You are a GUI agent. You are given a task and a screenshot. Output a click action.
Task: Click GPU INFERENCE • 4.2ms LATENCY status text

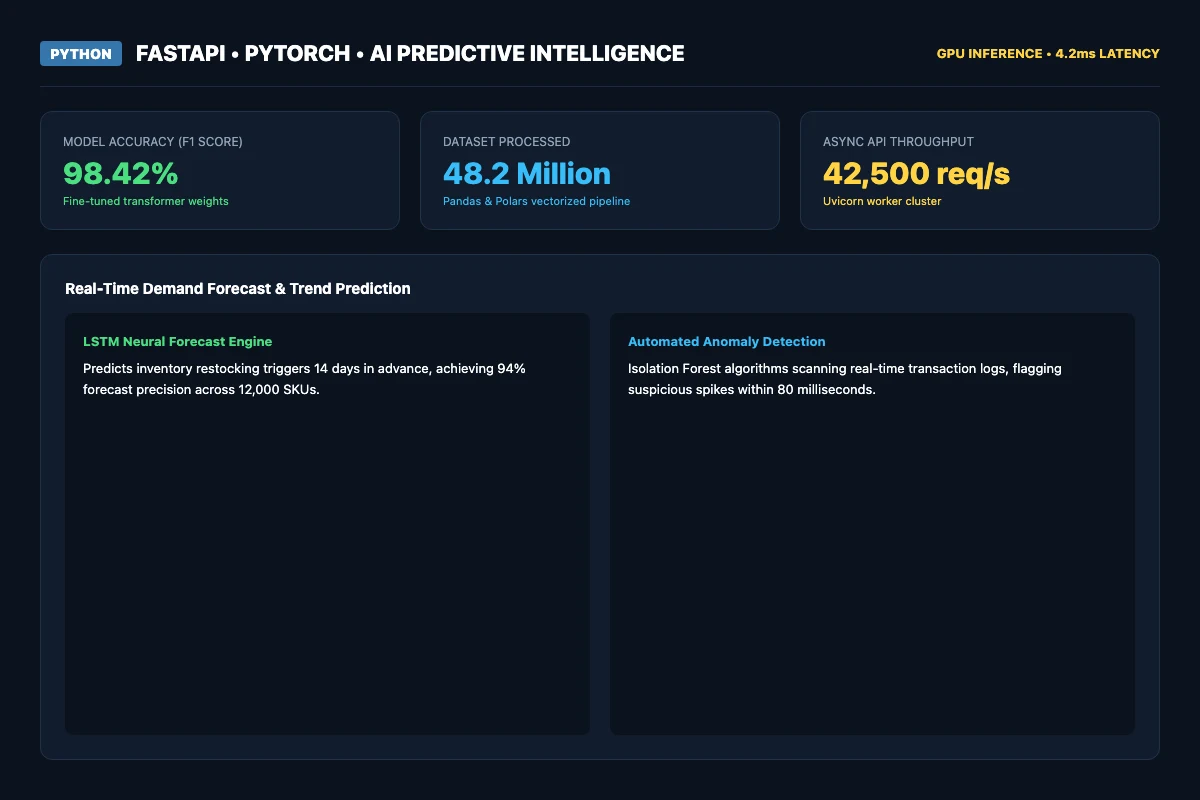pos(1048,54)
